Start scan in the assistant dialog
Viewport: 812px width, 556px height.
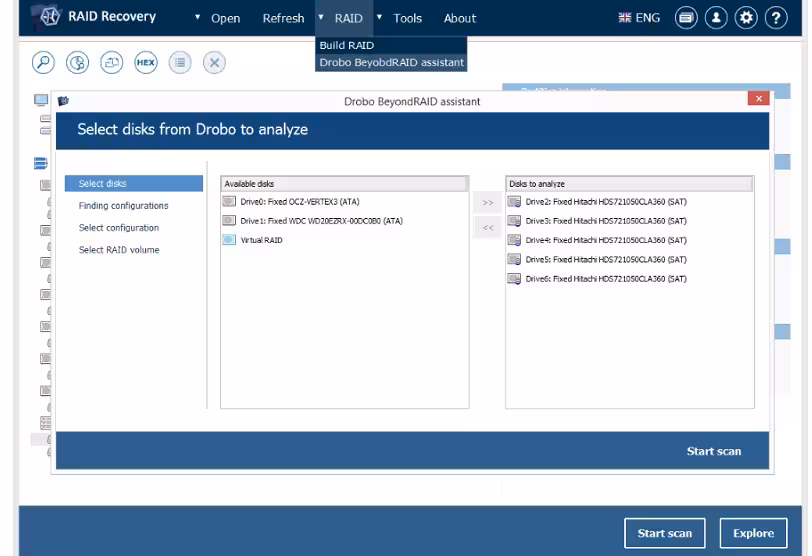tap(714, 451)
